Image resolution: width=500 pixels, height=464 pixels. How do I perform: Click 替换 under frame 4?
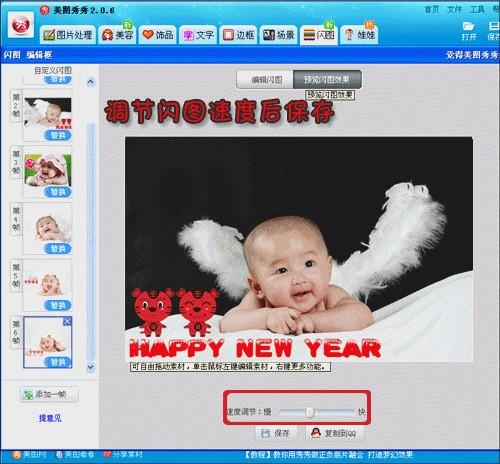tap(58, 249)
